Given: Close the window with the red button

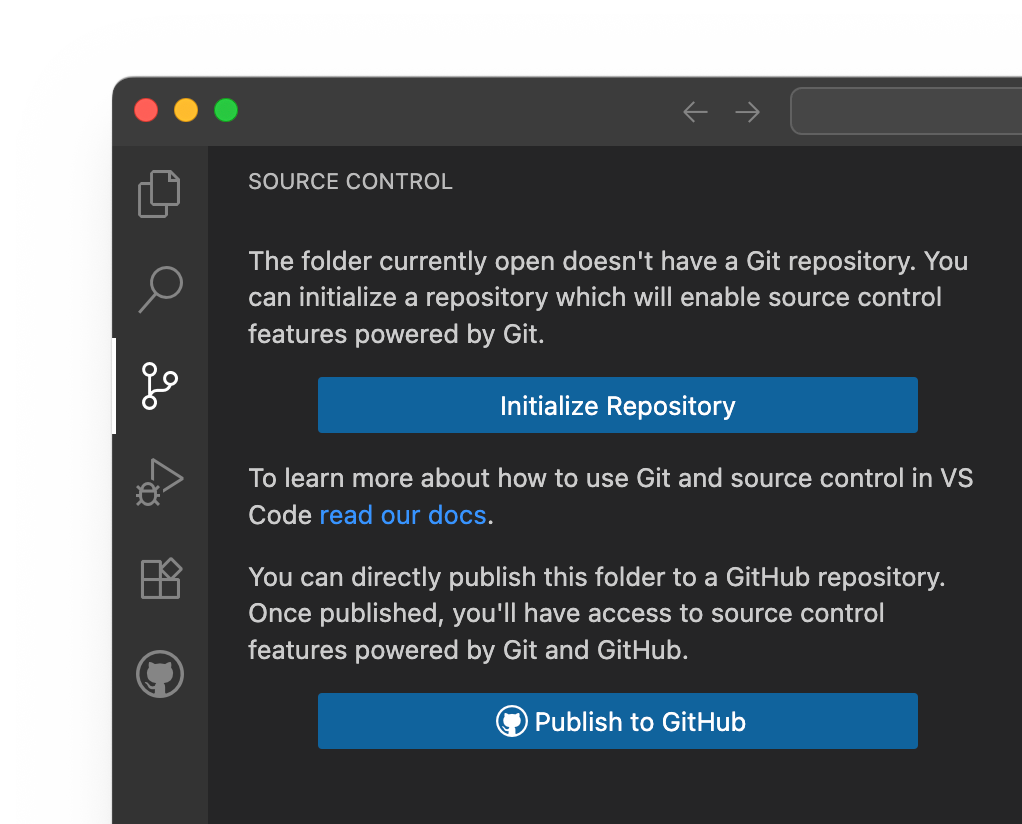Looking at the screenshot, I should pyautogui.click(x=146, y=110).
